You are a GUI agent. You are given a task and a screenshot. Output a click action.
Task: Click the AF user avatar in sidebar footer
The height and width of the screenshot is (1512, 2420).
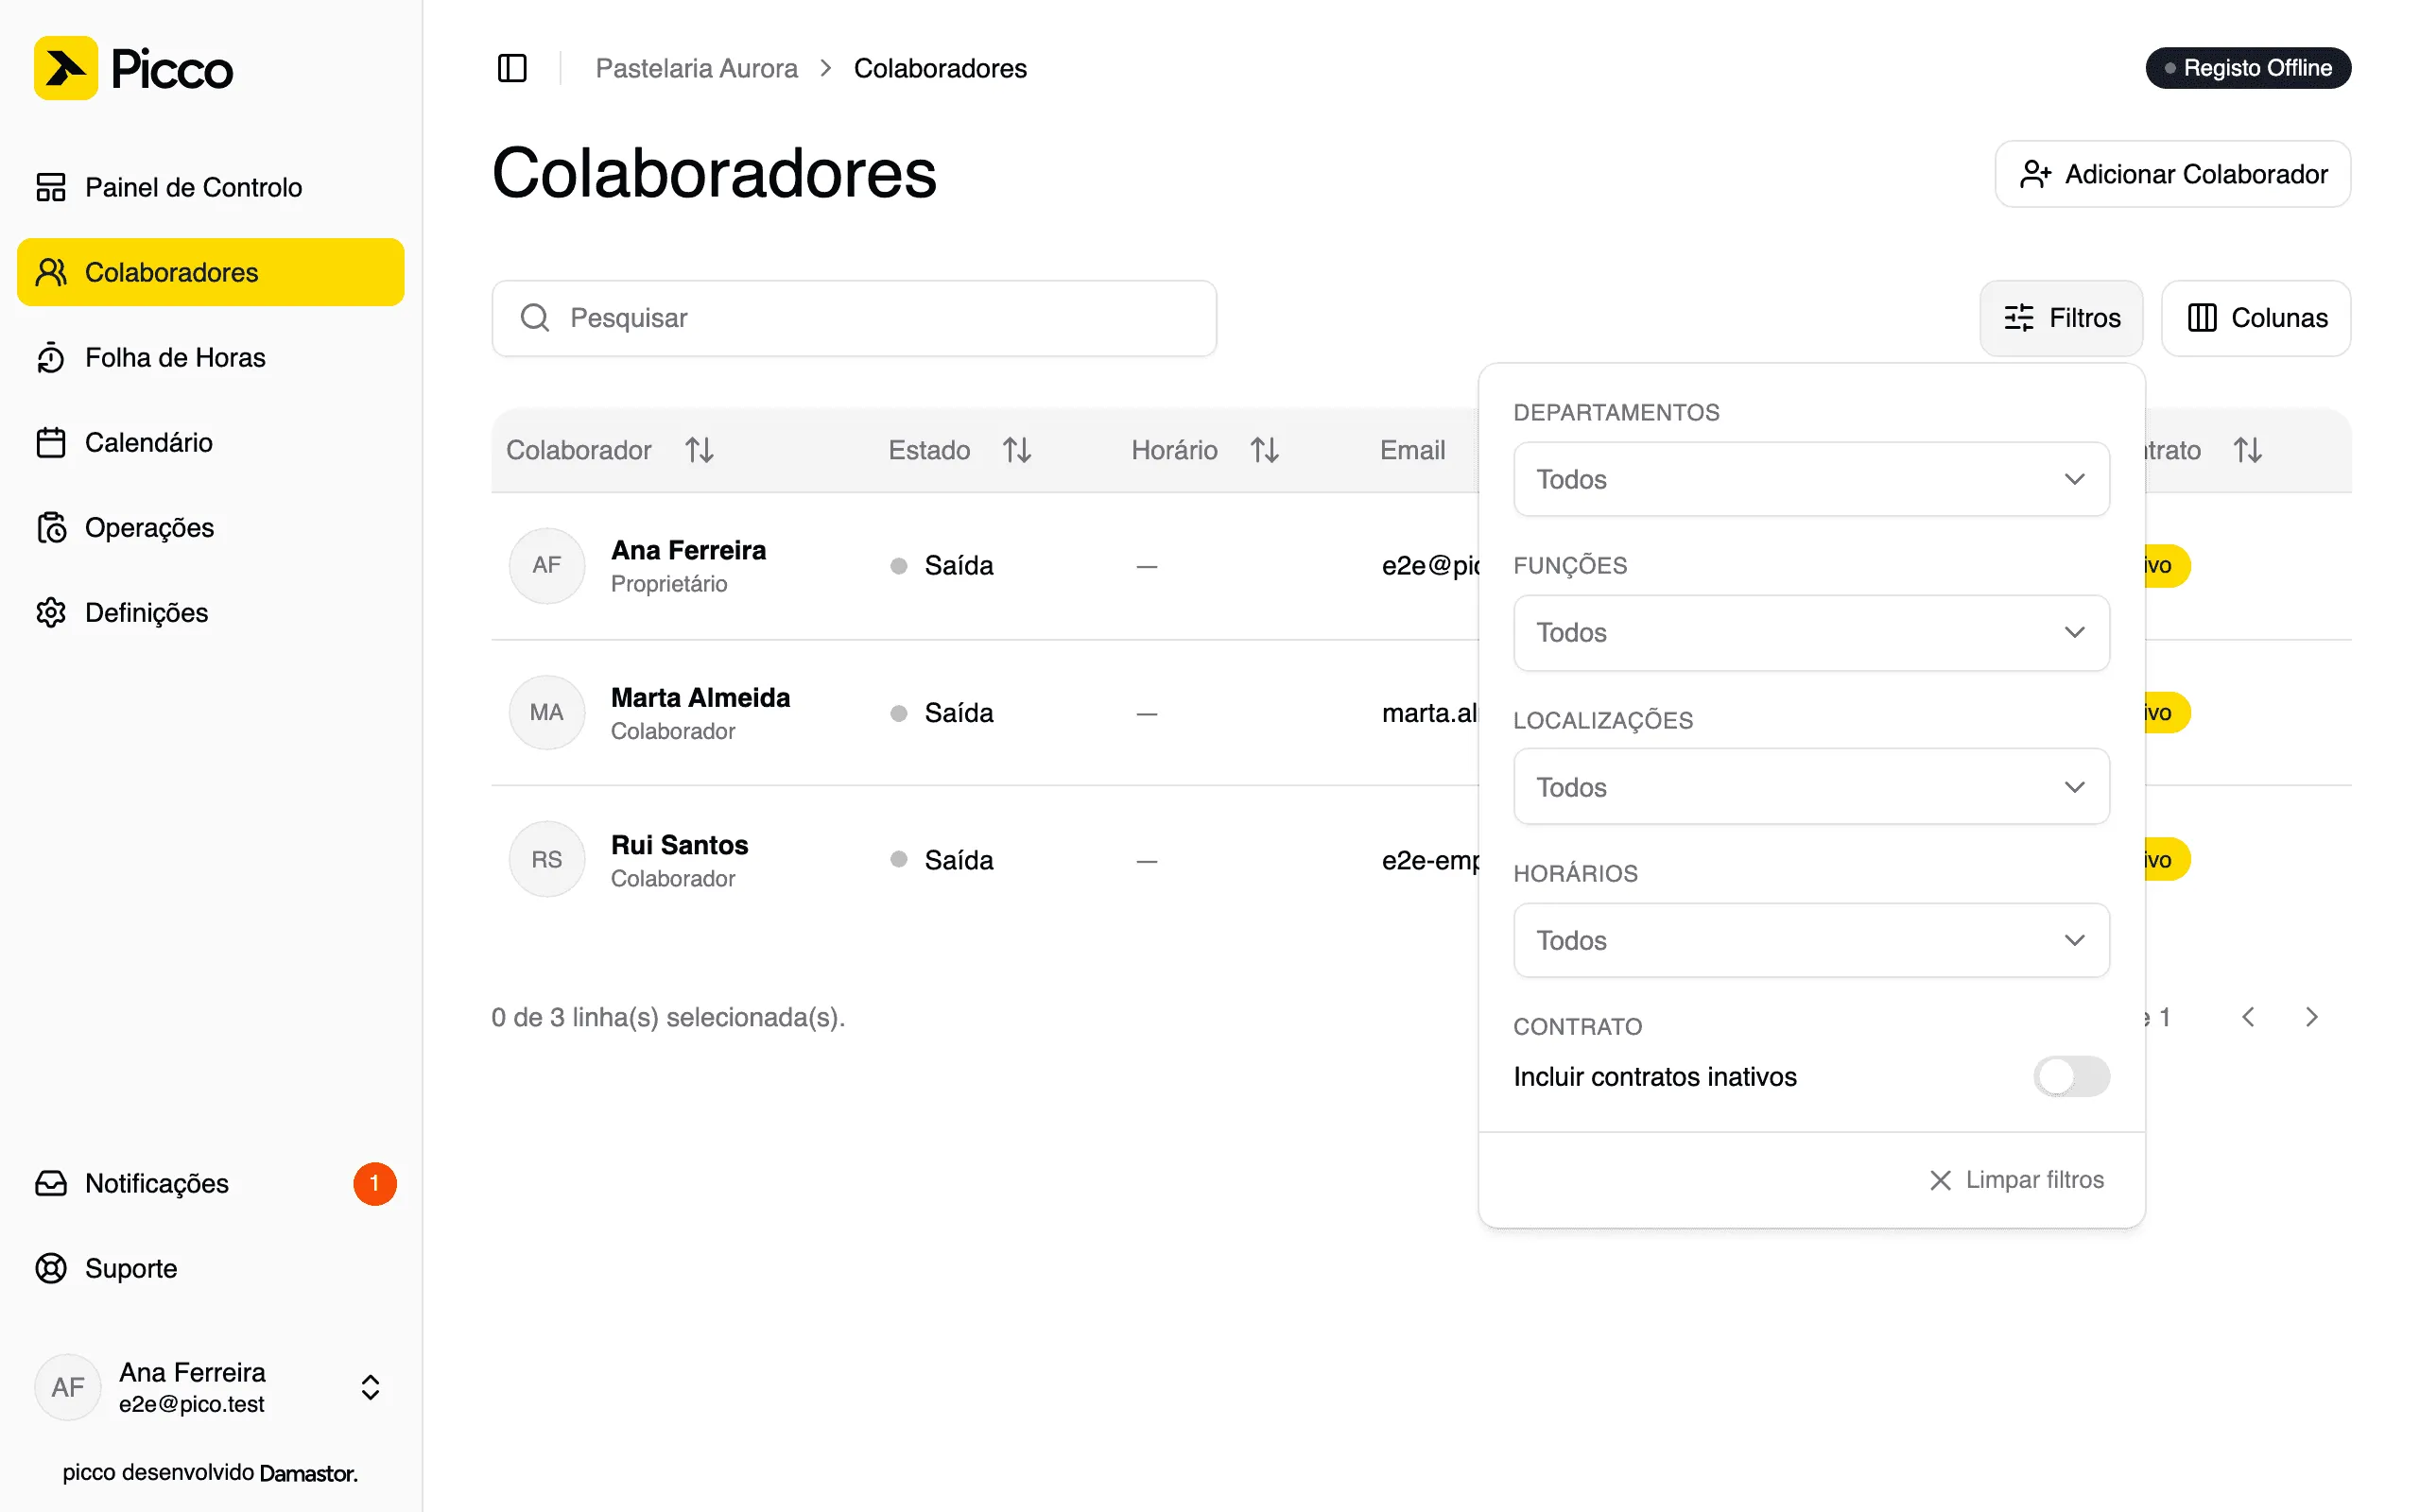click(68, 1387)
